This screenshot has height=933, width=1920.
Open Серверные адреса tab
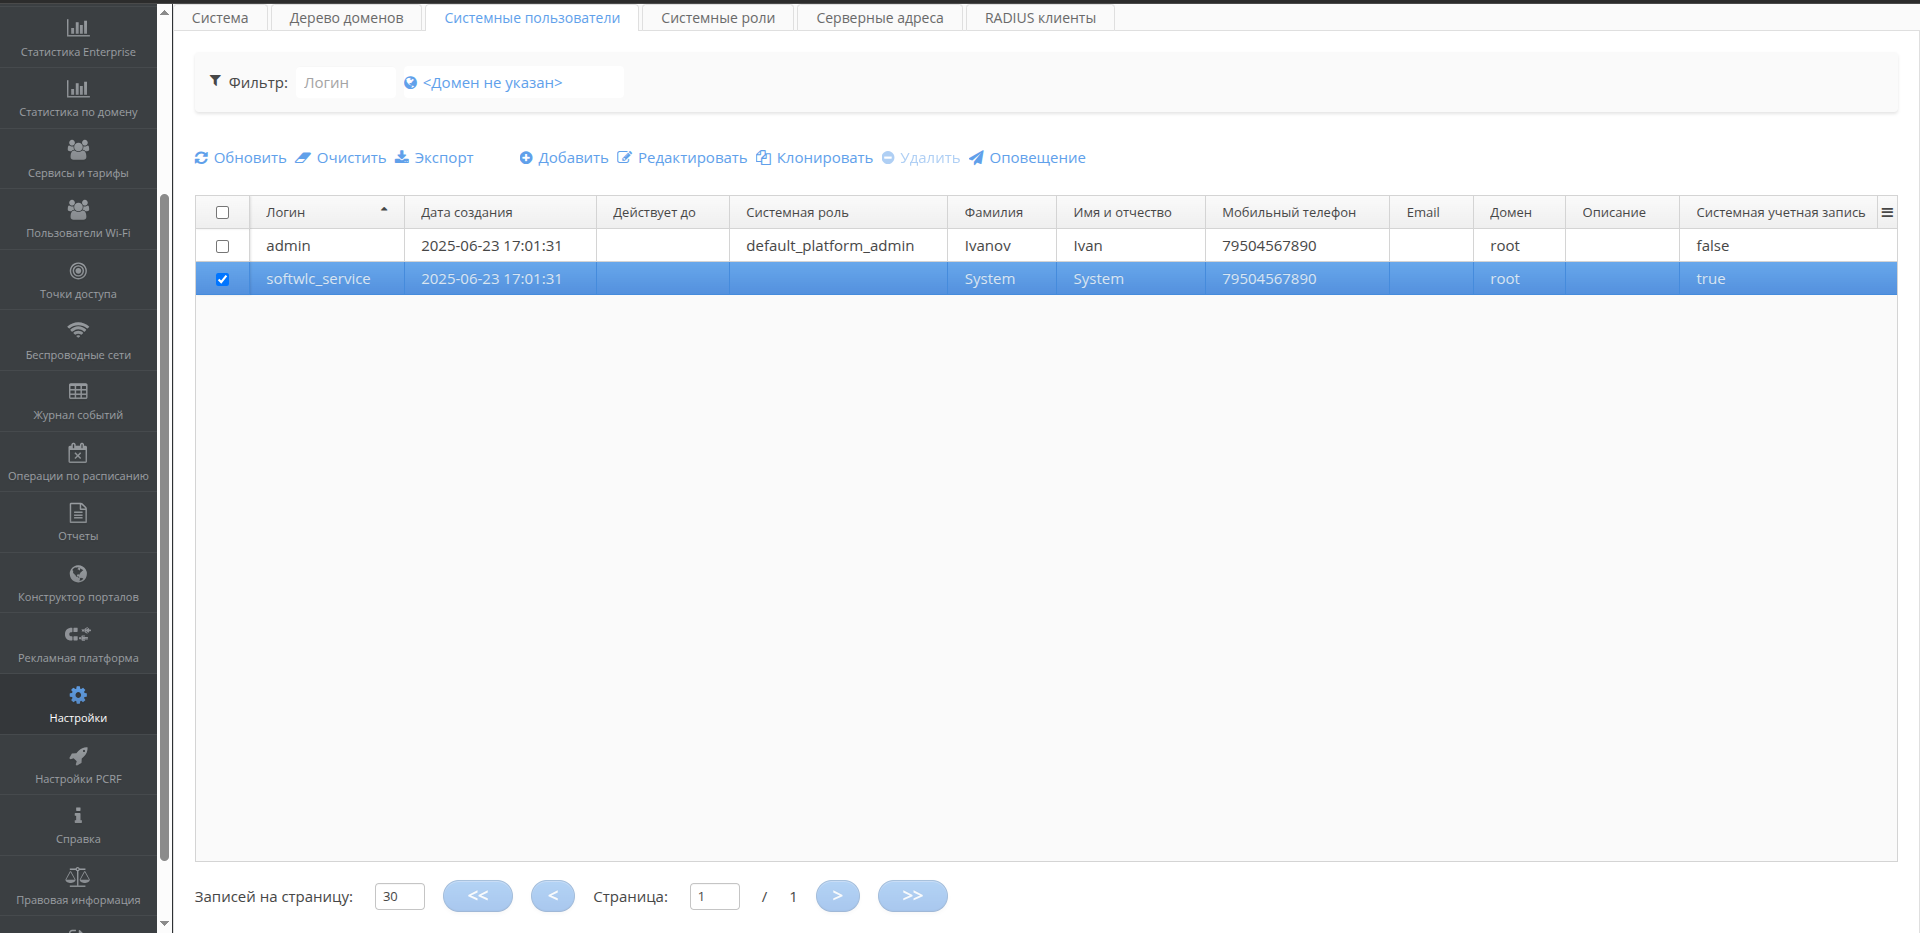[x=880, y=18]
